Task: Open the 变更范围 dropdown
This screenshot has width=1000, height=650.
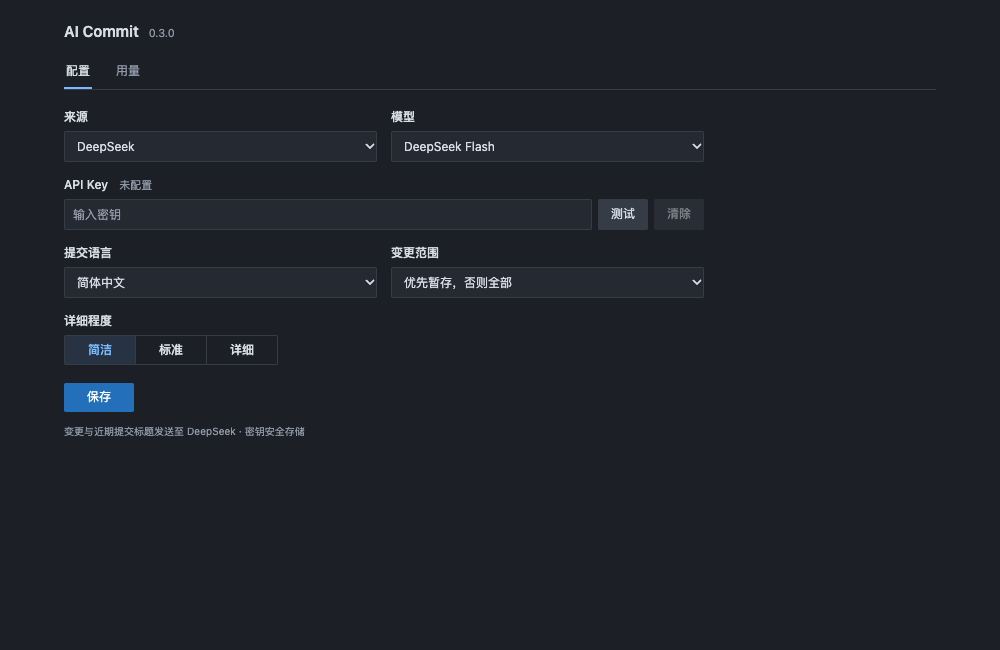Action: click(x=547, y=283)
